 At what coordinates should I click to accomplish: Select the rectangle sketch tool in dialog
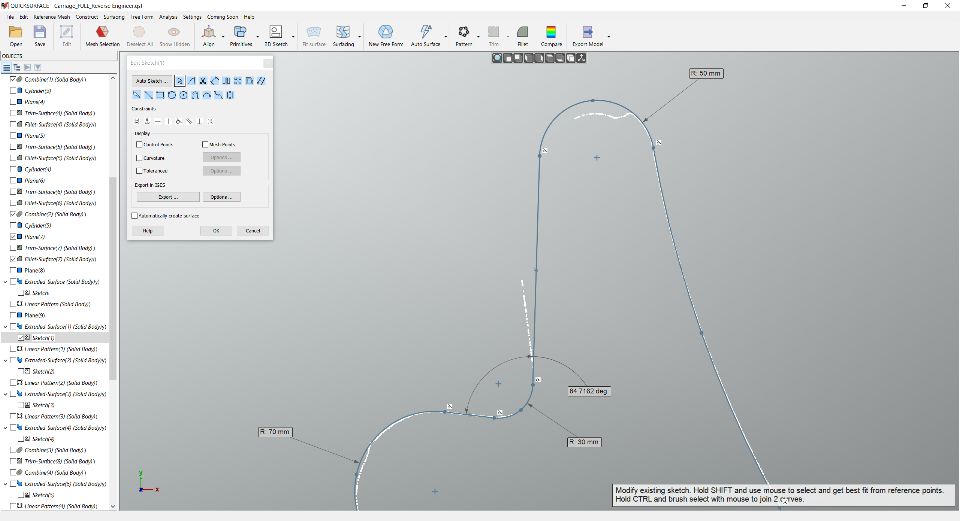pyautogui.click(x=160, y=95)
